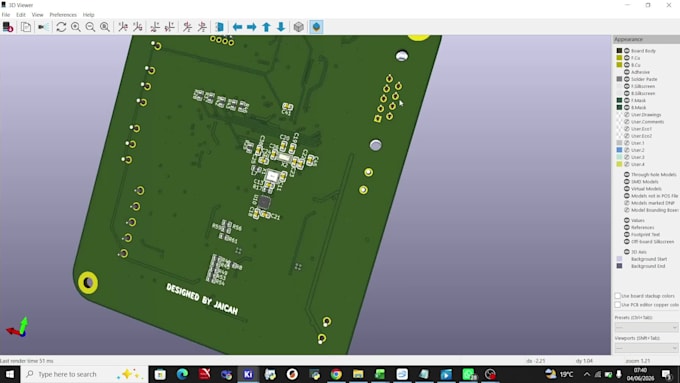Click the weather 19°C taskbar widget
This screenshot has width=680, height=383.
[x=559, y=374]
